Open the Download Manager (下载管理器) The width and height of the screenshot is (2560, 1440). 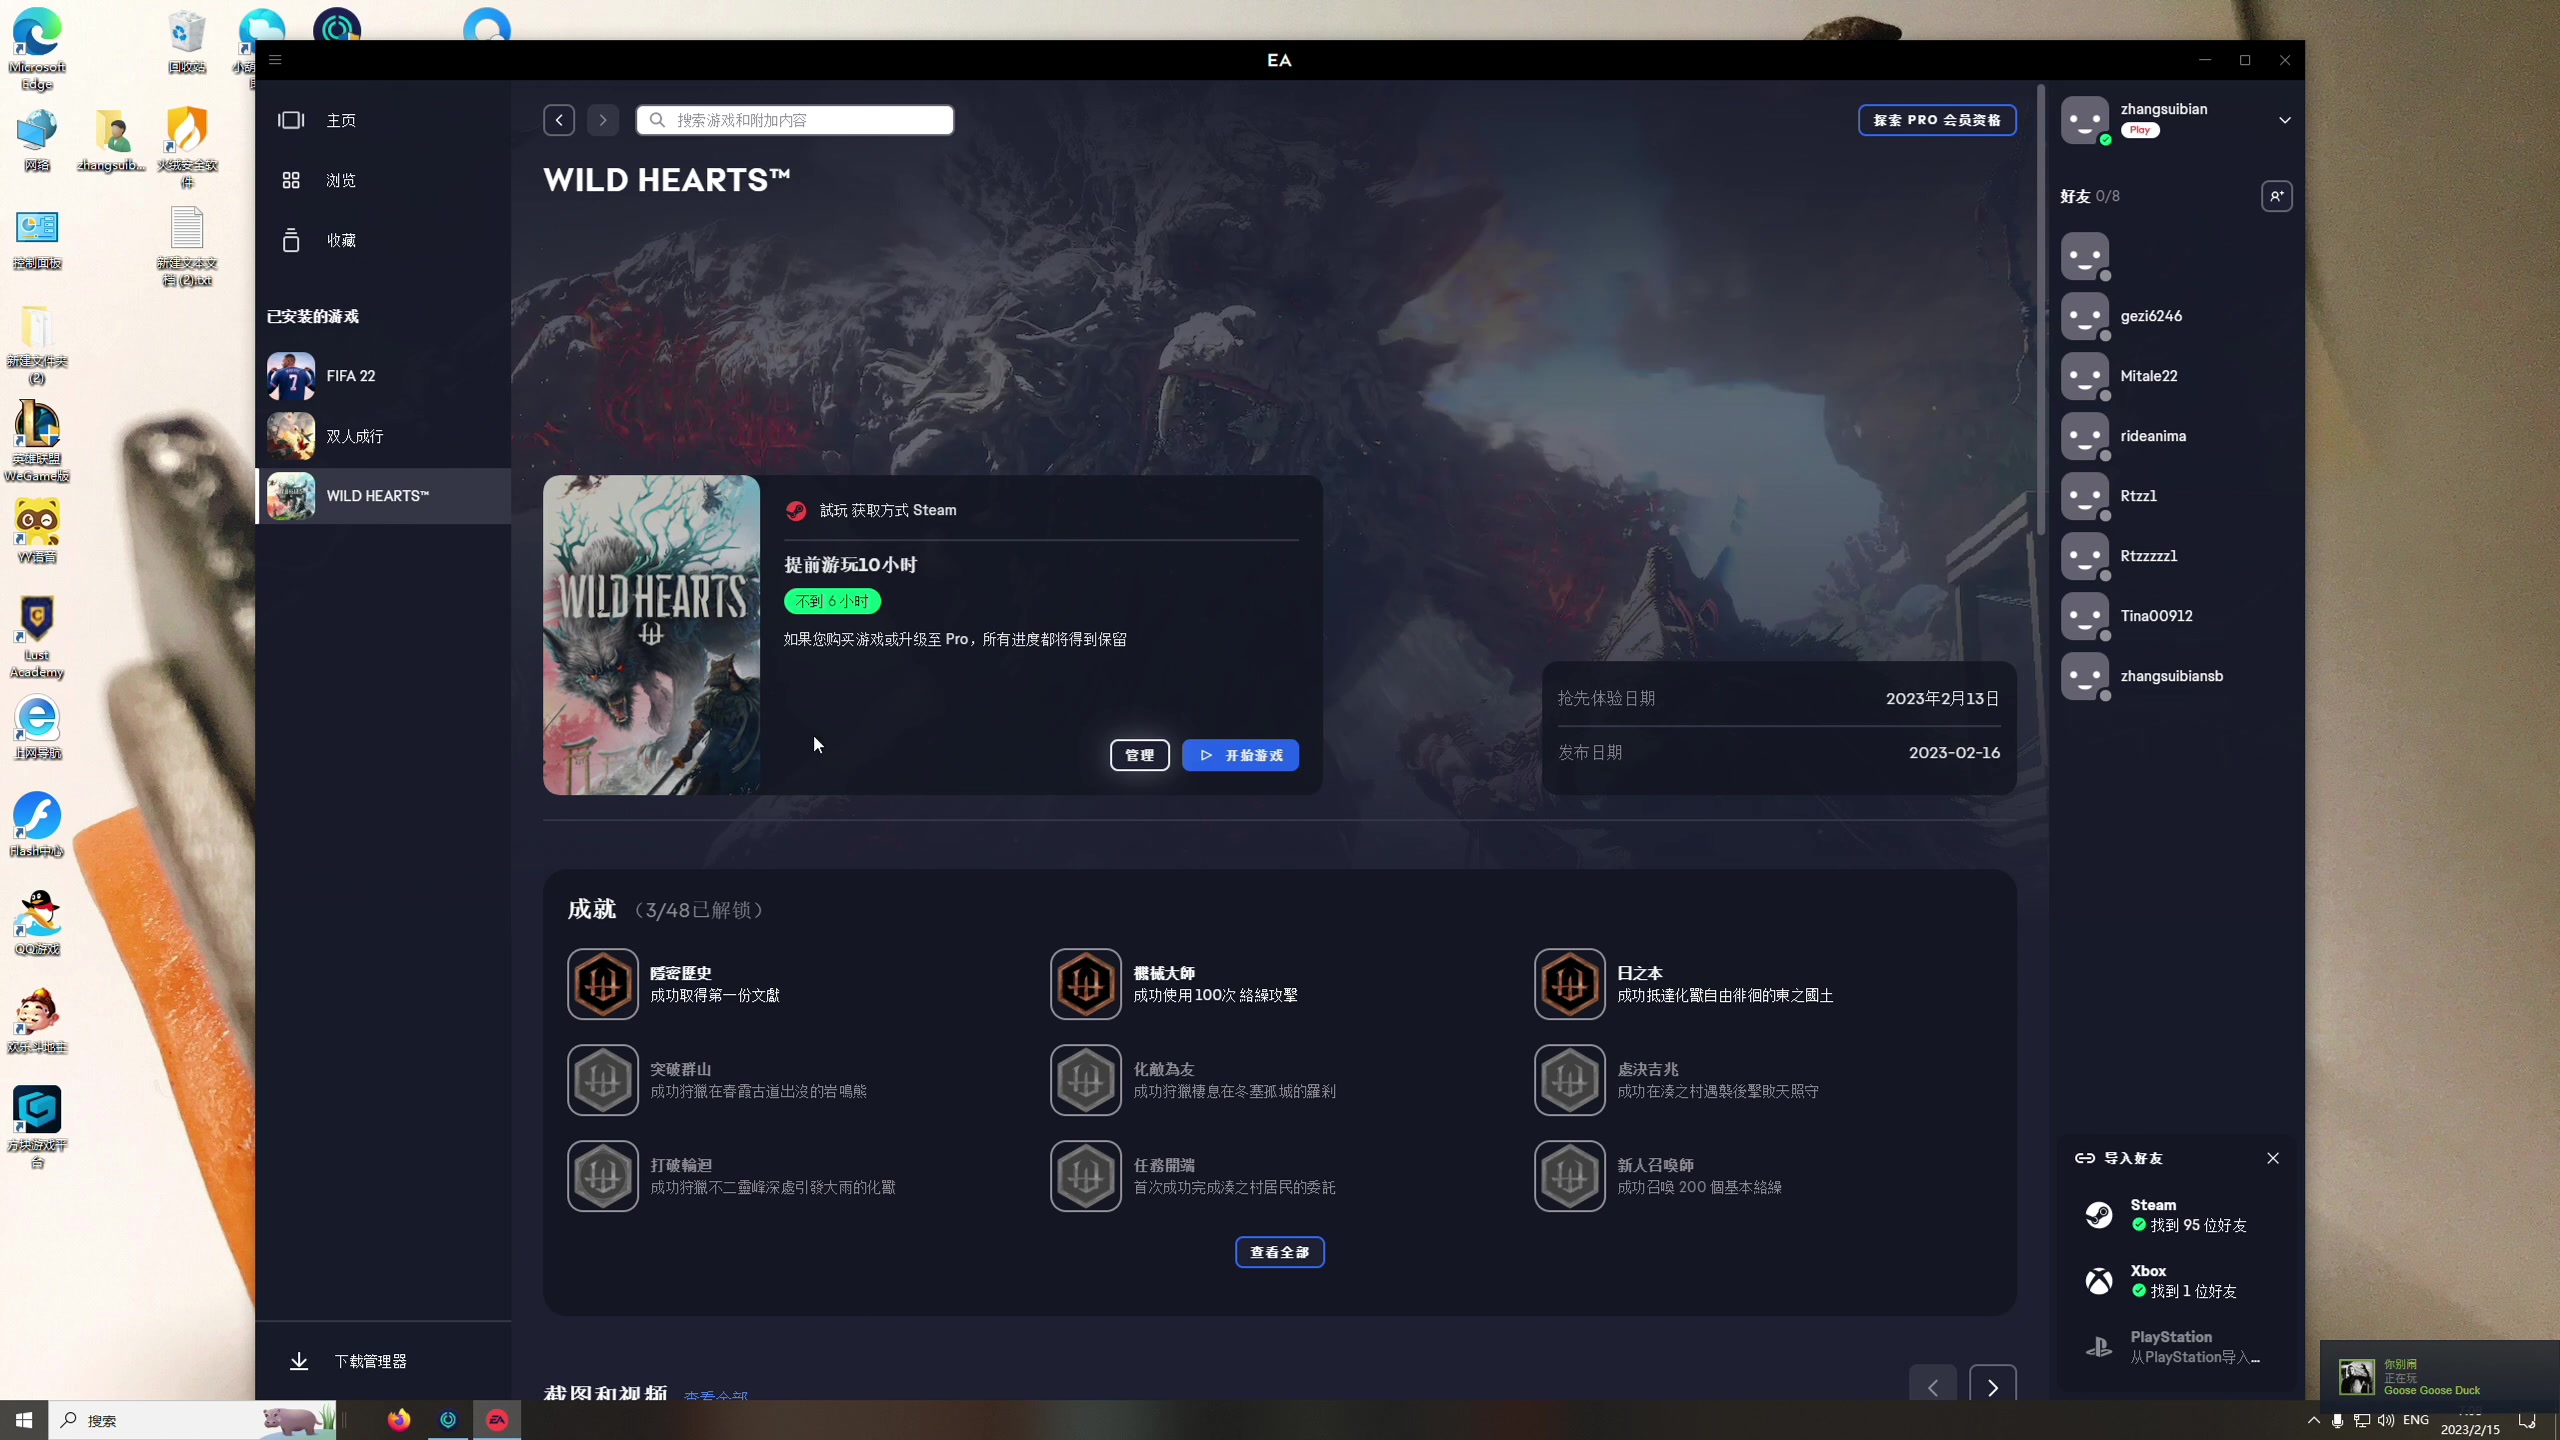pos(370,1361)
